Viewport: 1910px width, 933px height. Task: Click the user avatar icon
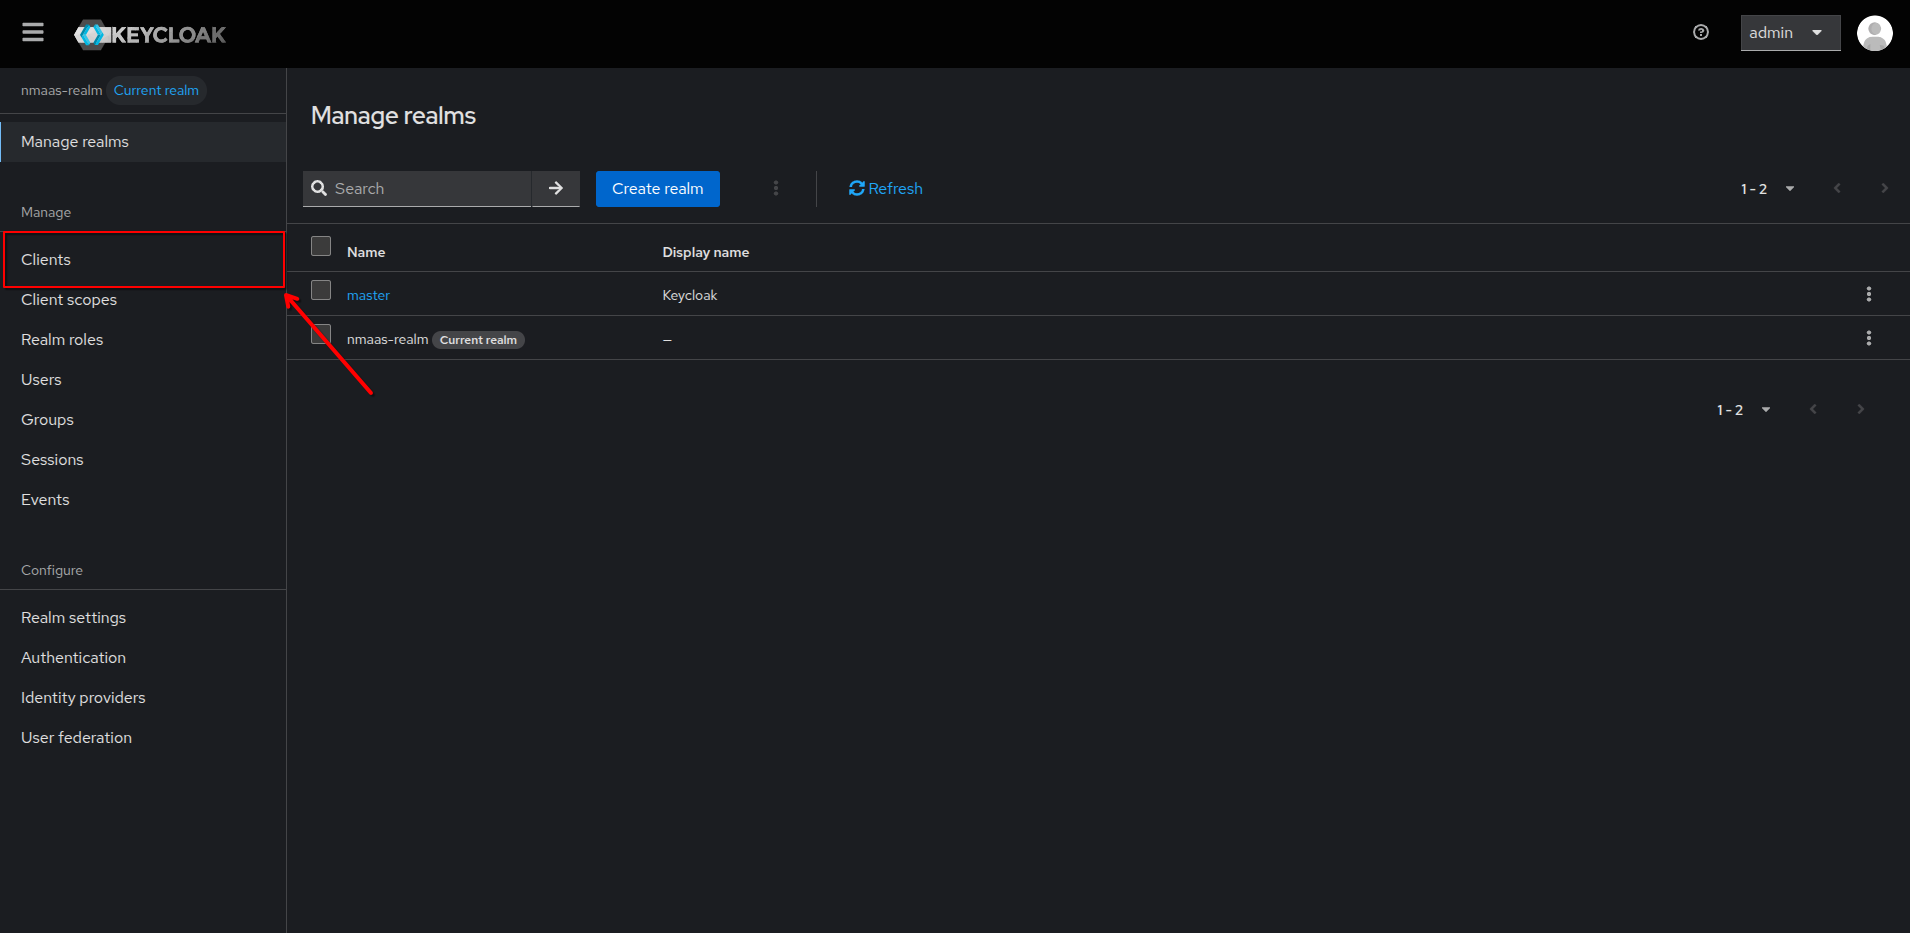pos(1874,33)
